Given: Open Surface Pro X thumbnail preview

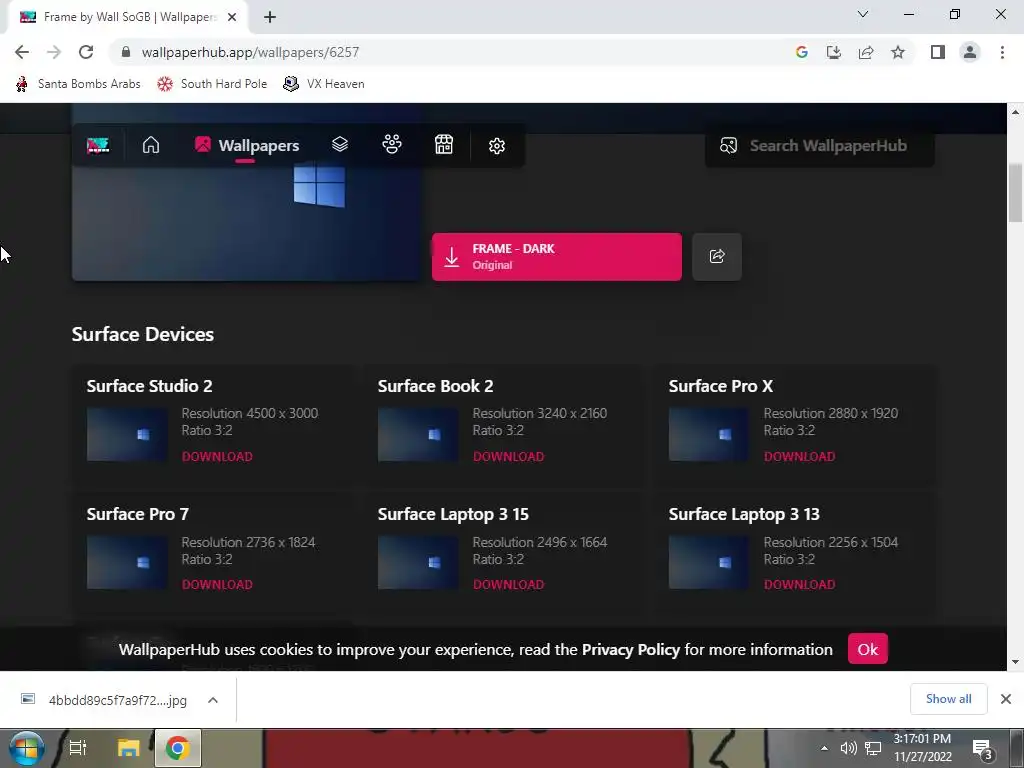Looking at the screenshot, I should tap(709, 434).
